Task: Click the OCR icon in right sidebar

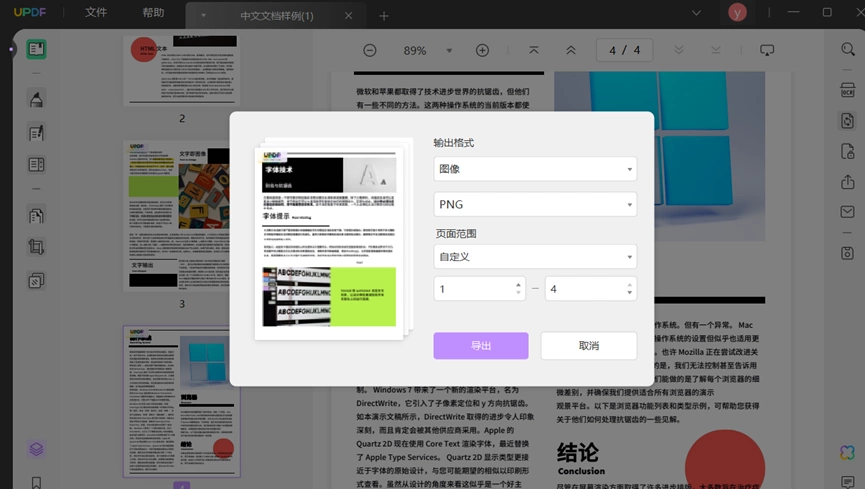Action: click(847, 90)
